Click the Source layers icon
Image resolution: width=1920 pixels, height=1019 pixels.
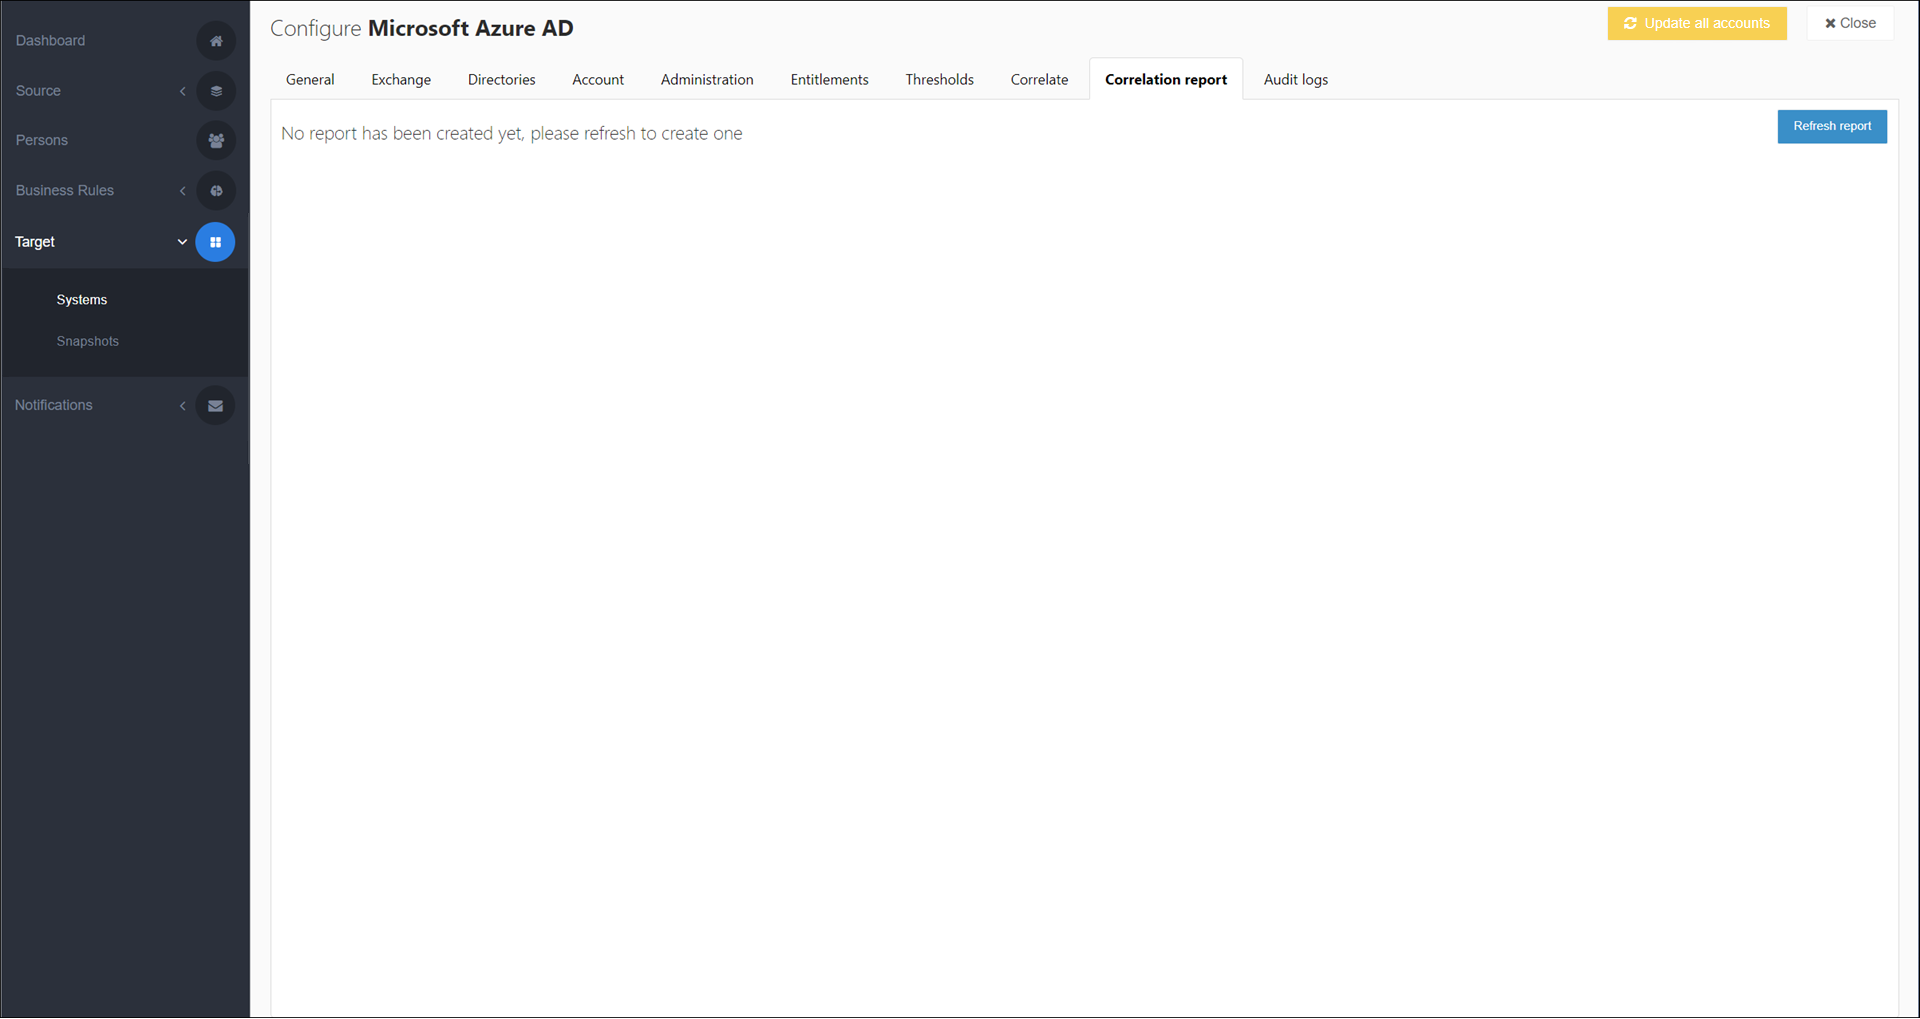click(x=216, y=91)
